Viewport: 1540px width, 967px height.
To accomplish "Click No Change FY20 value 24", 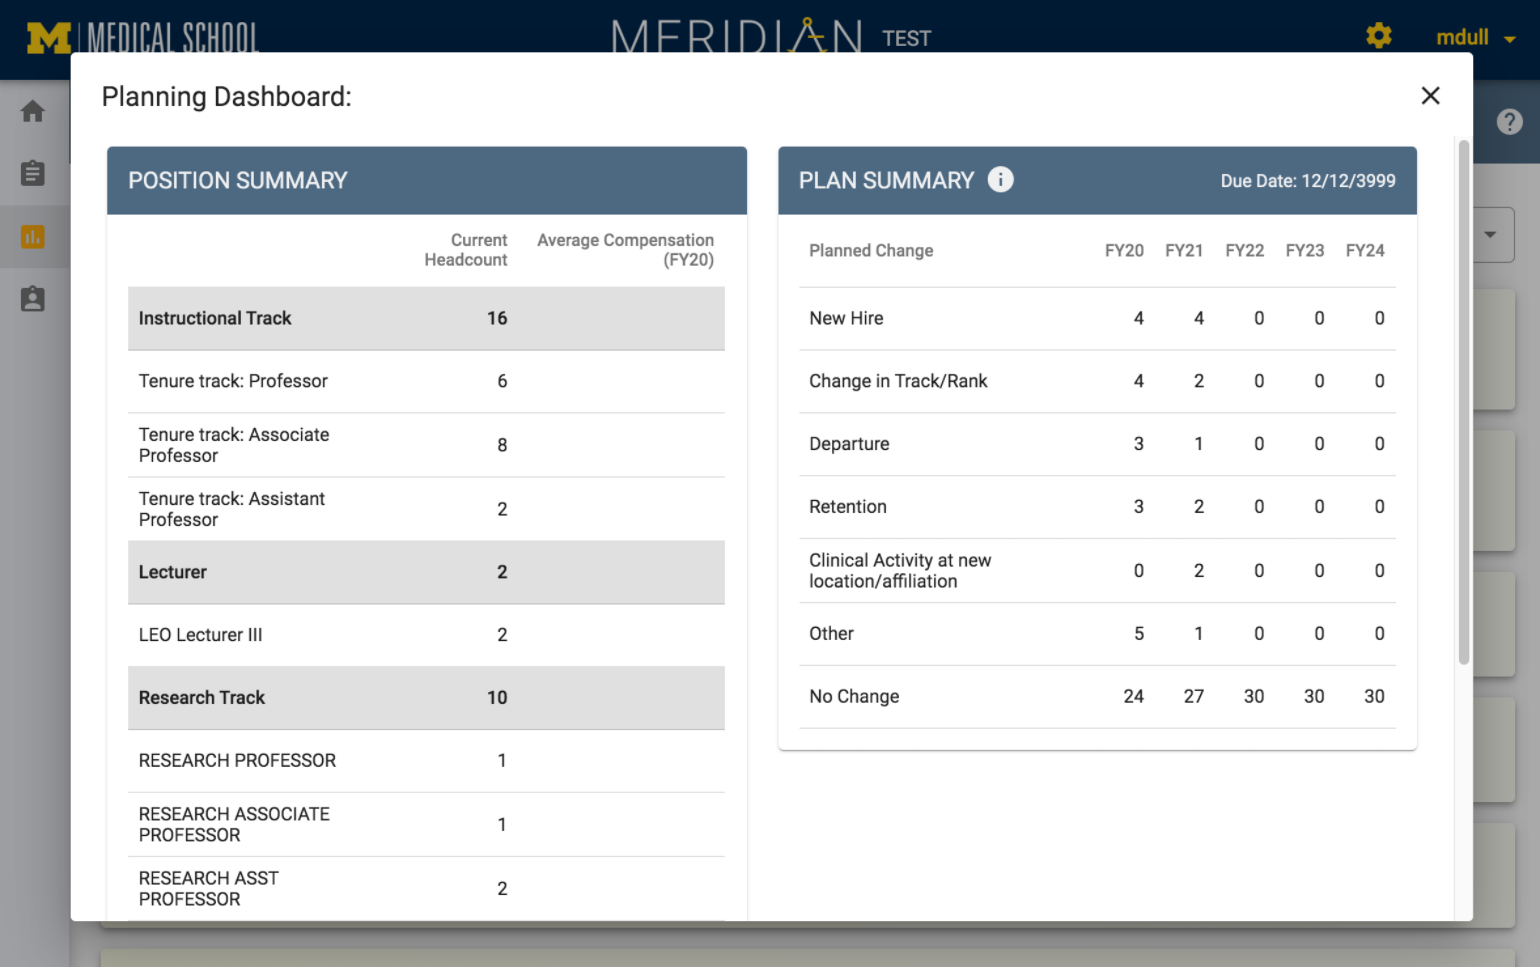I will click(1133, 696).
